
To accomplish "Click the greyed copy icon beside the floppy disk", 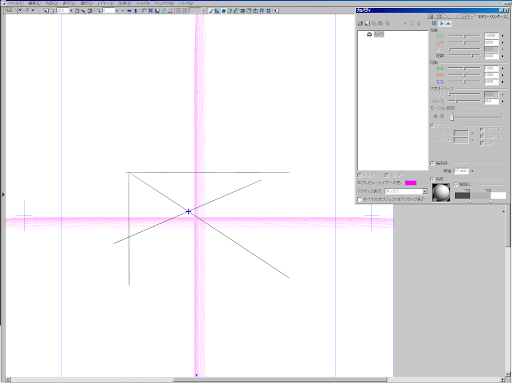I will tap(374, 24).
